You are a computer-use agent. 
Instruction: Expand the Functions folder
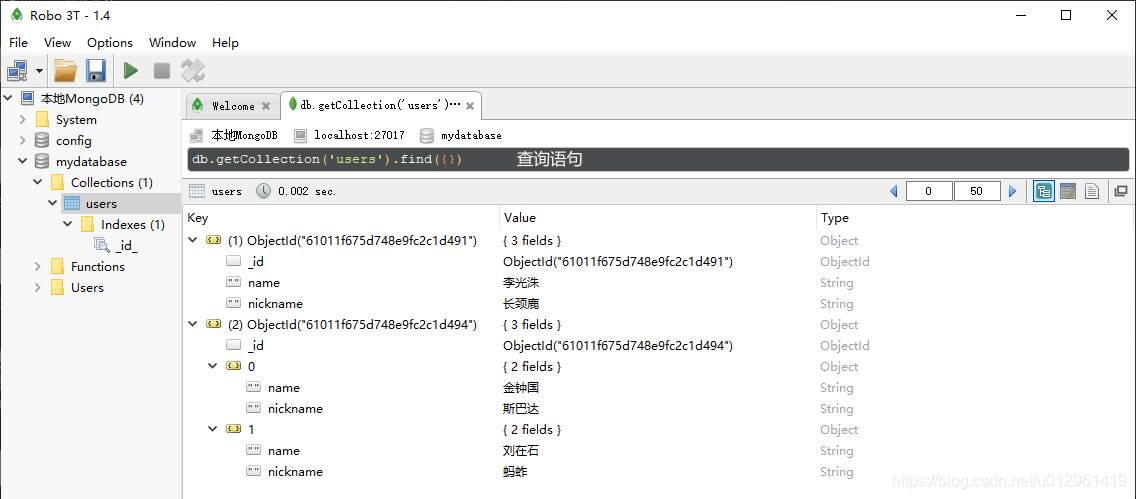pyautogui.click(x=38, y=267)
